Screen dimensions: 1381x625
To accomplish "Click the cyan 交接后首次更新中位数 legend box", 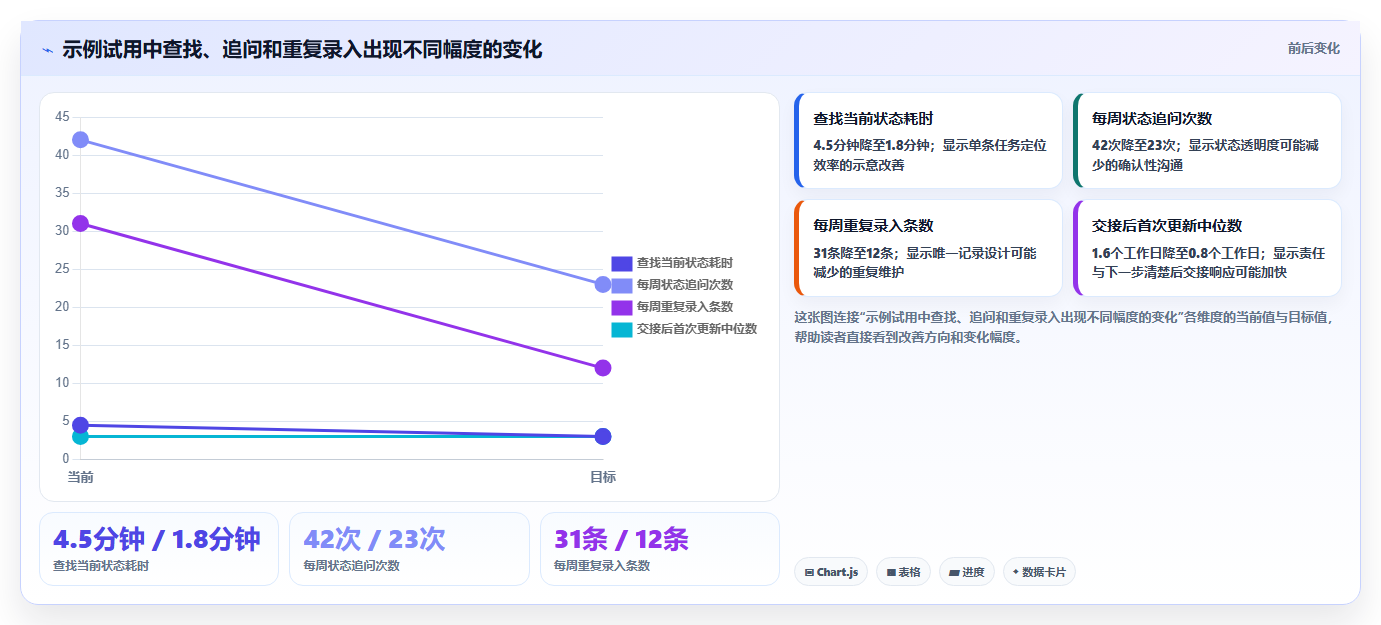I will click(x=622, y=329).
